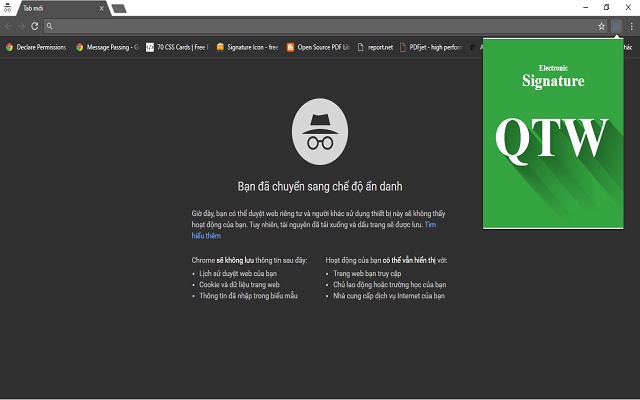Click 'Electronic Signature' title in popup
The image size is (640, 400).
pos(553,76)
